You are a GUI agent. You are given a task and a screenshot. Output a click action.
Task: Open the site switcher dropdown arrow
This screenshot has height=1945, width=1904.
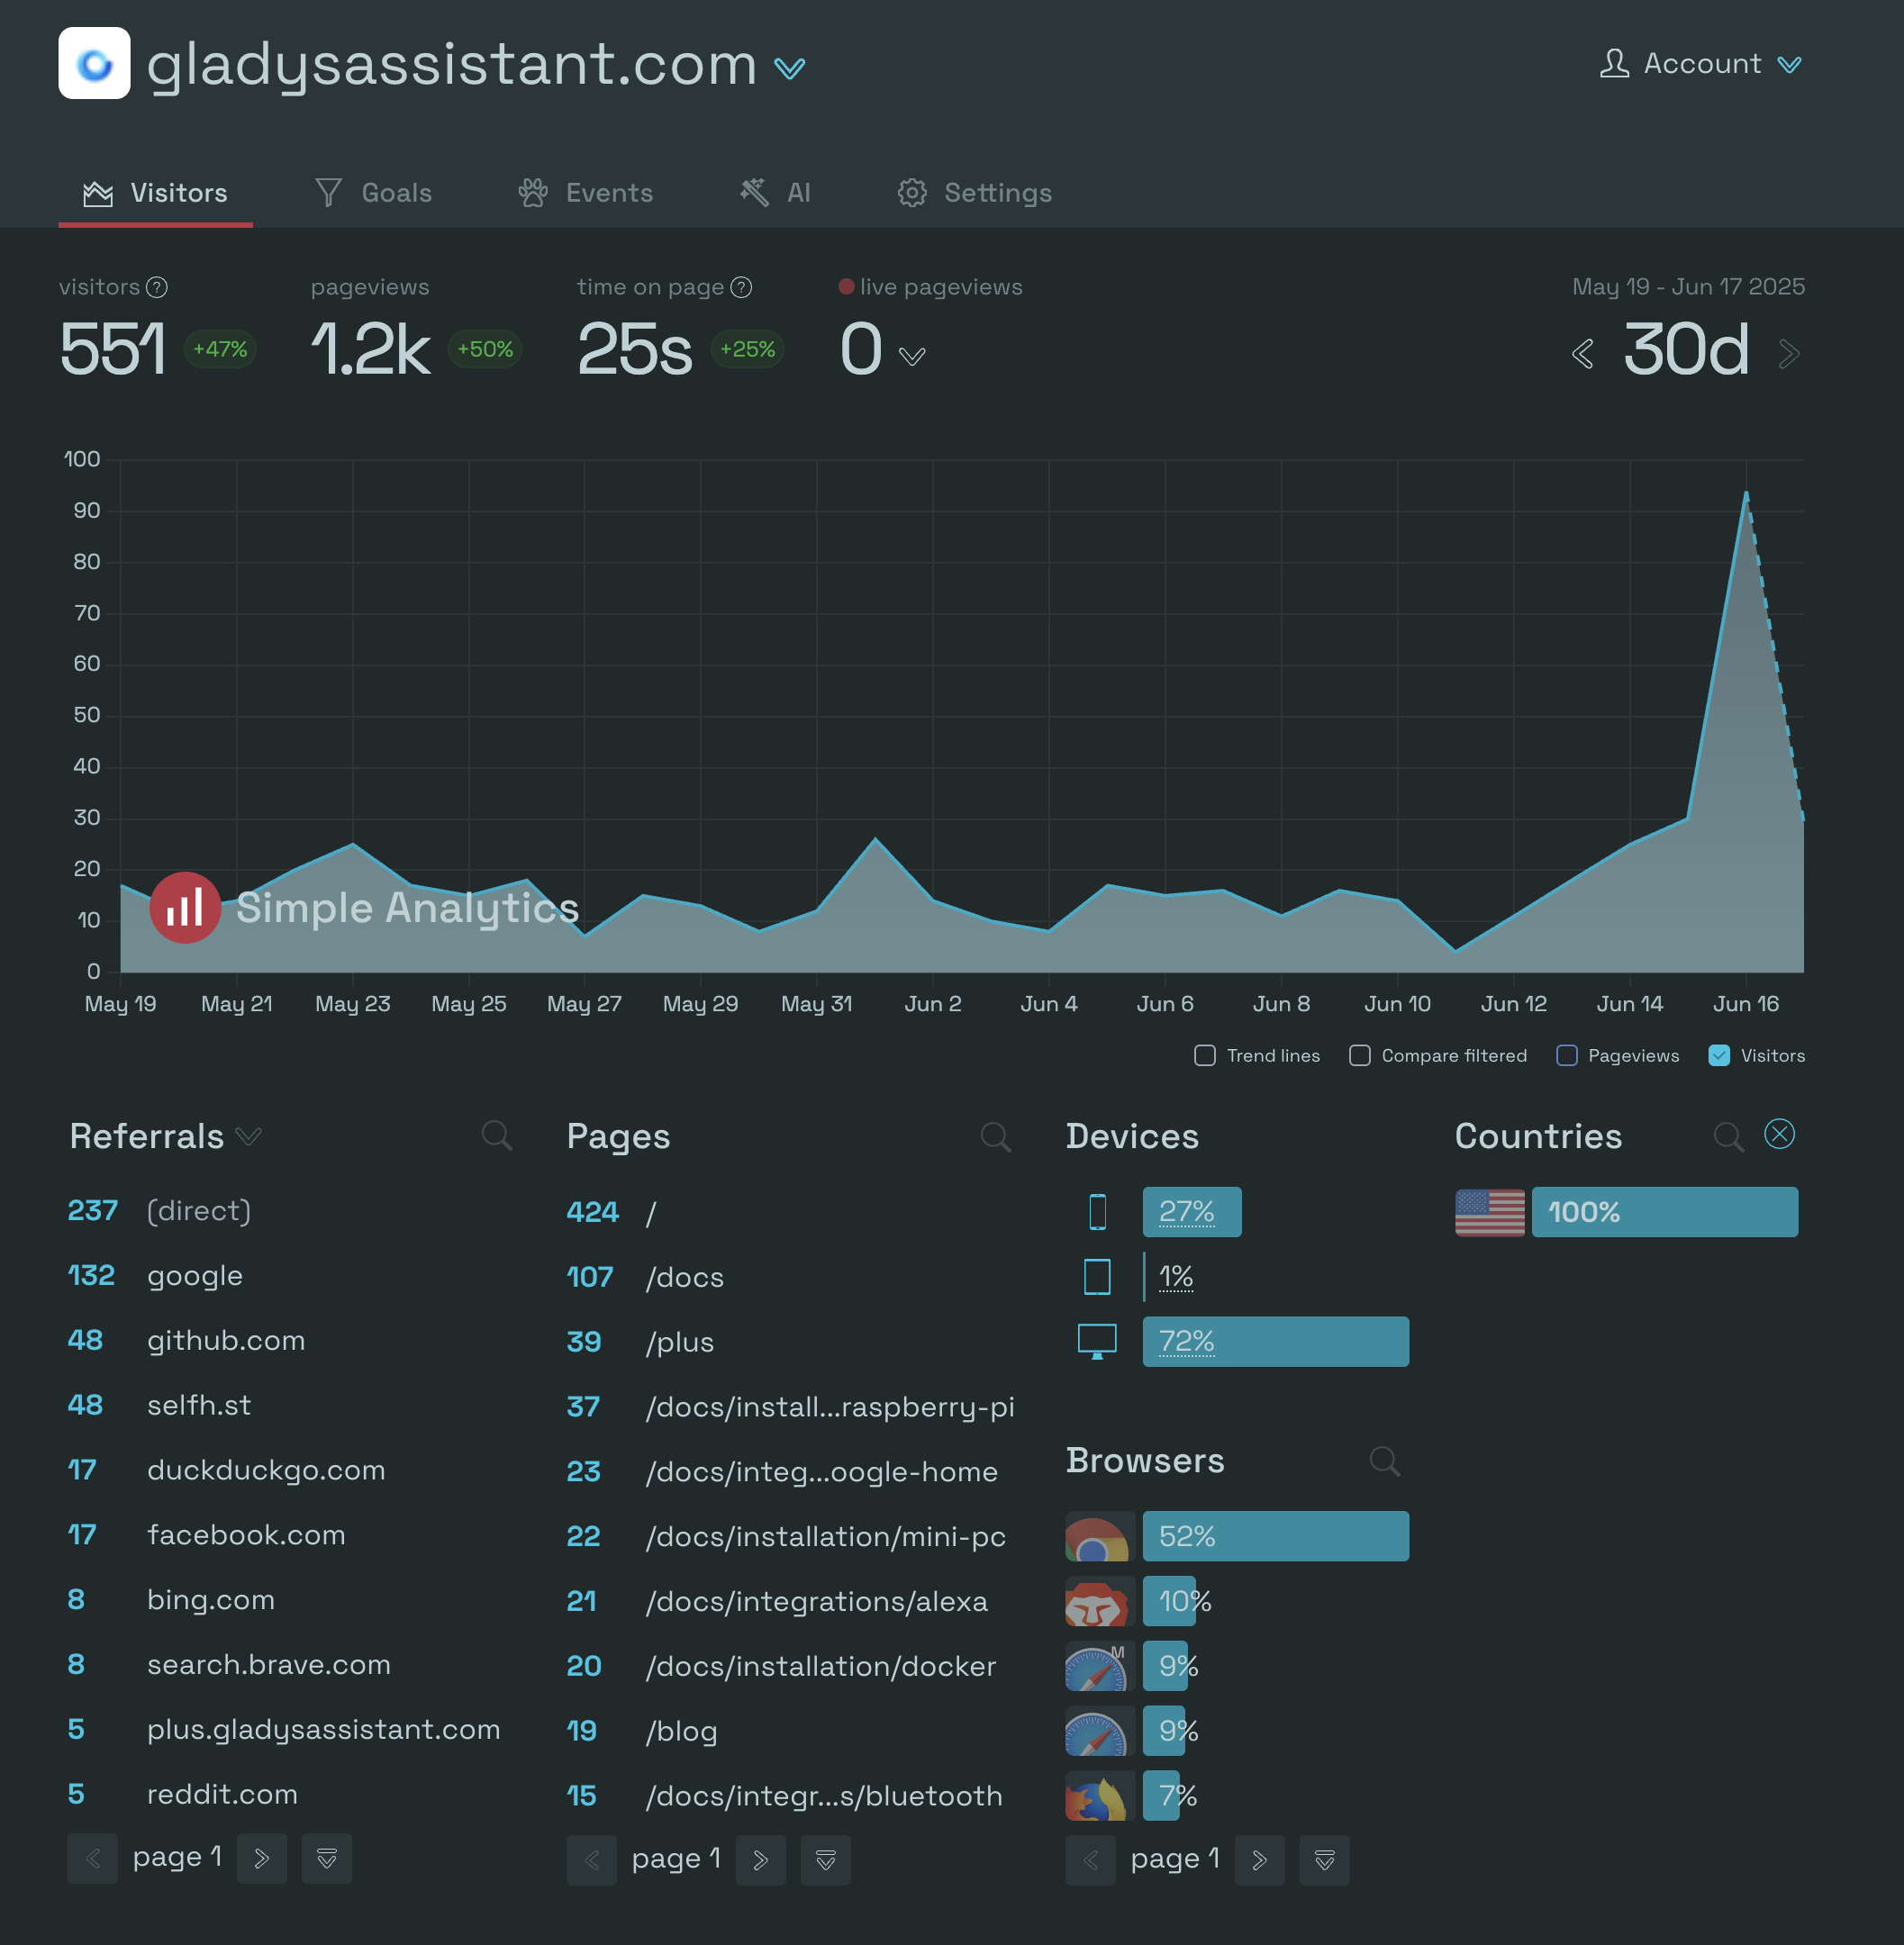tap(789, 68)
